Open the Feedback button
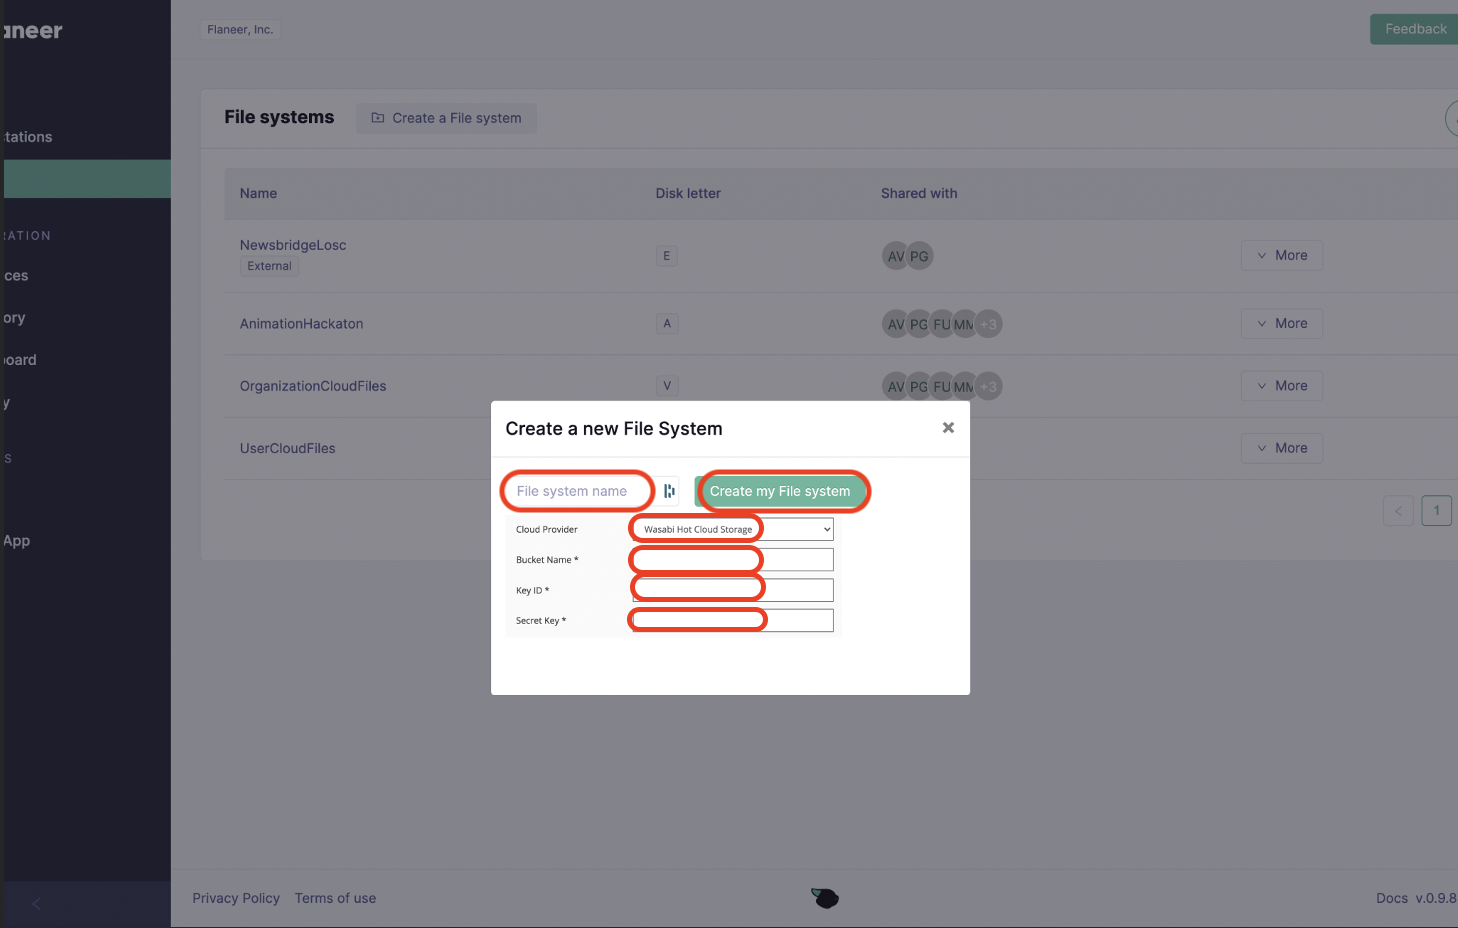Viewport: 1458px width, 928px height. click(x=1414, y=29)
